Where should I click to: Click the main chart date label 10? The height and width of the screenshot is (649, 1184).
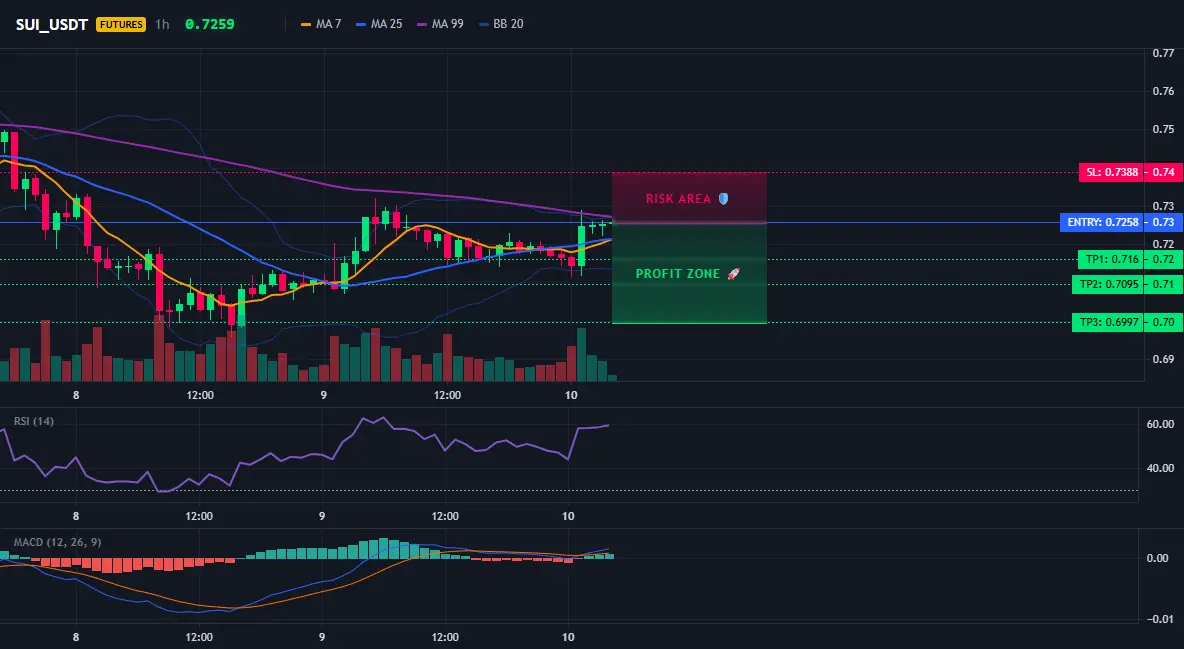pos(571,395)
